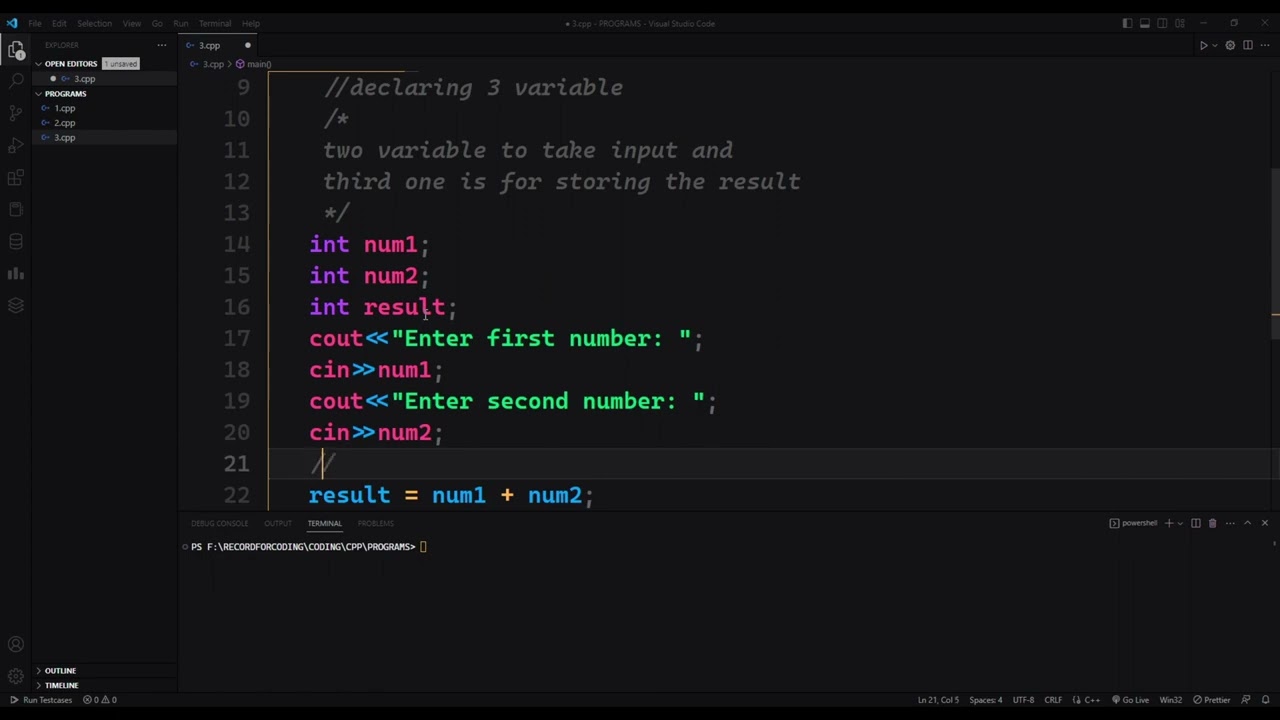Open the Explorer view in activity bar
The height and width of the screenshot is (720, 1280).
(x=16, y=50)
